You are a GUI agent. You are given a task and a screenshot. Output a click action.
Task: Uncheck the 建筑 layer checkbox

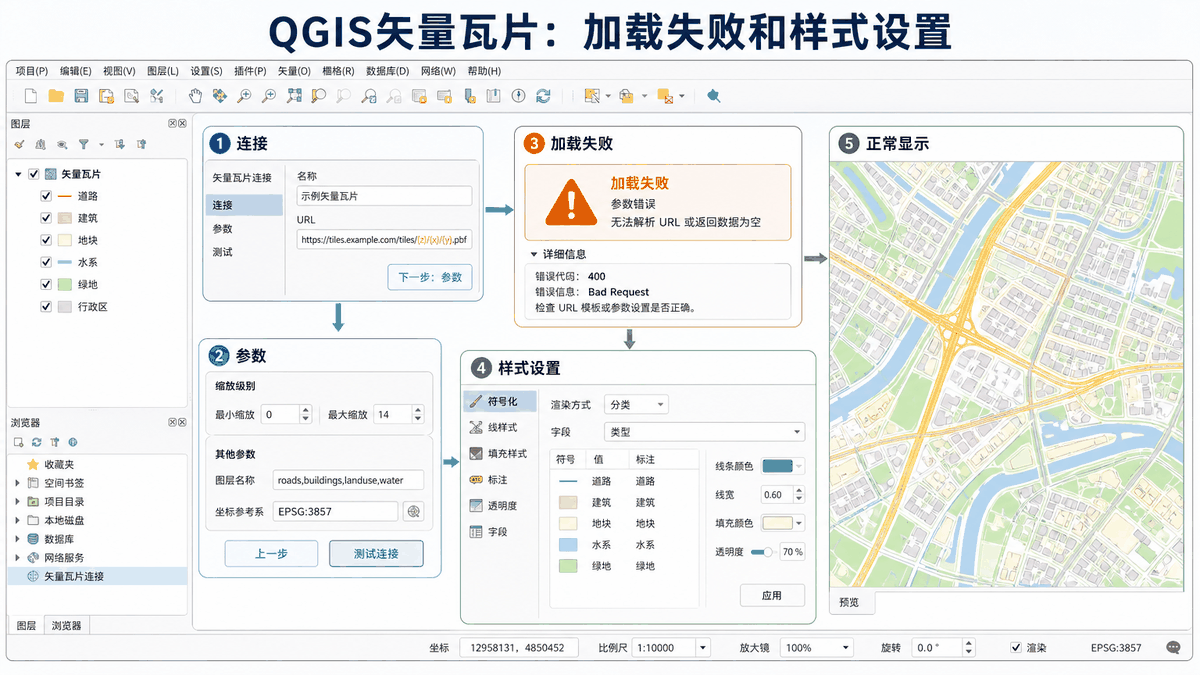[x=46, y=218]
